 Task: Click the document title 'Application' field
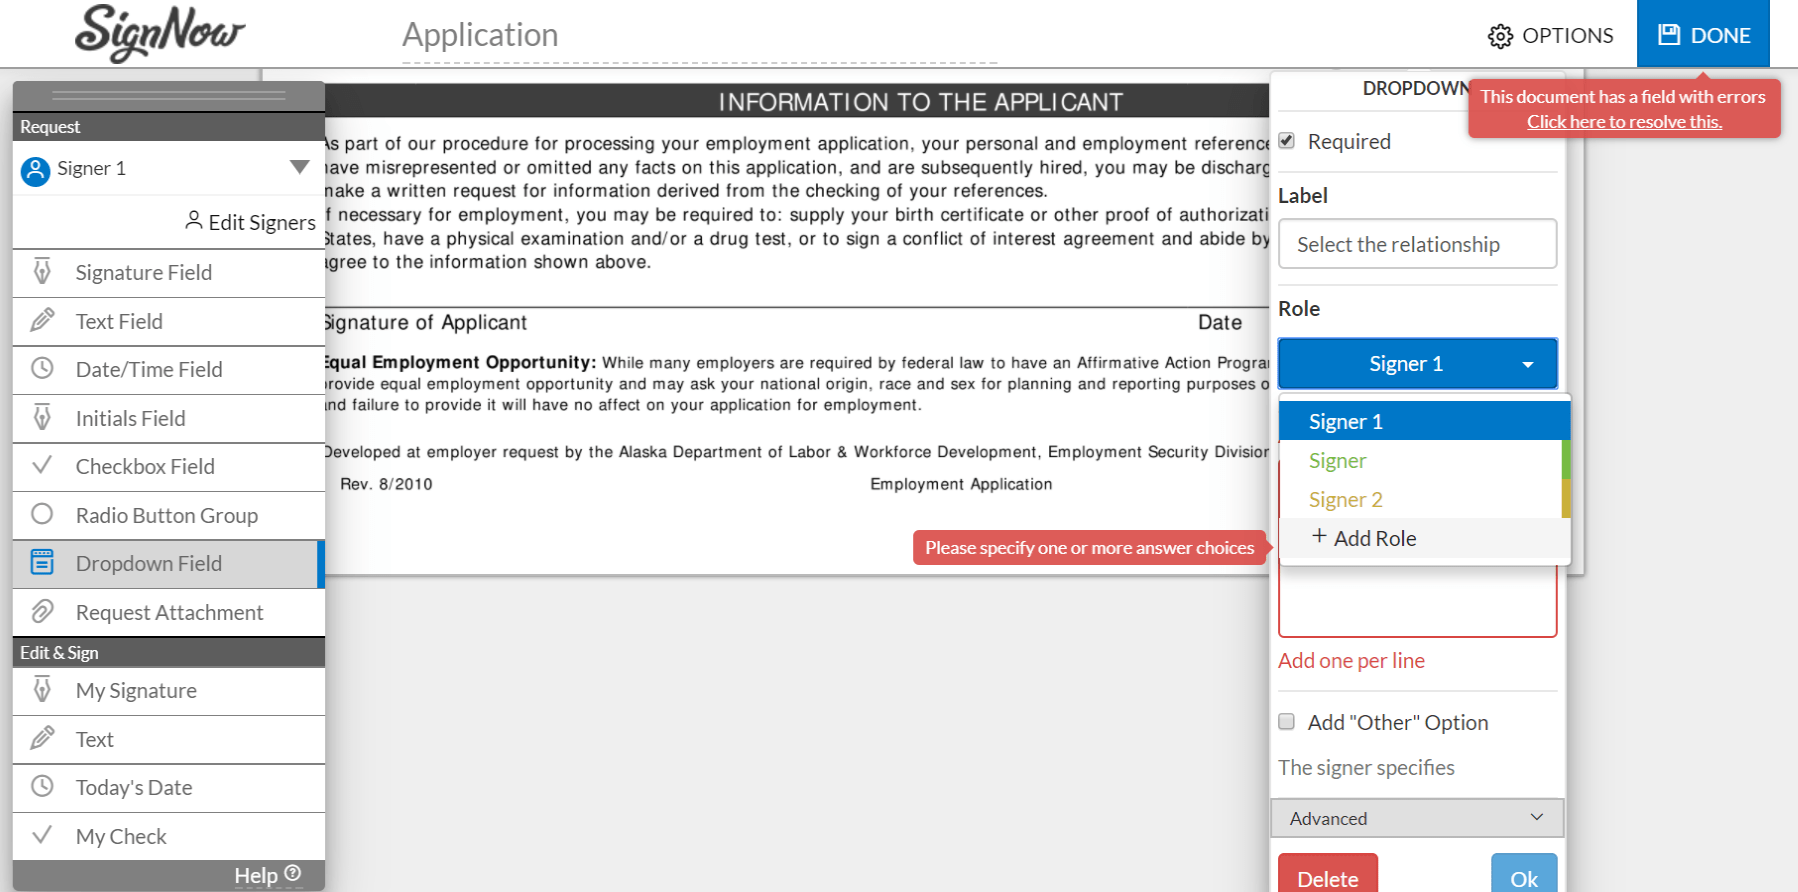click(700, 35)
